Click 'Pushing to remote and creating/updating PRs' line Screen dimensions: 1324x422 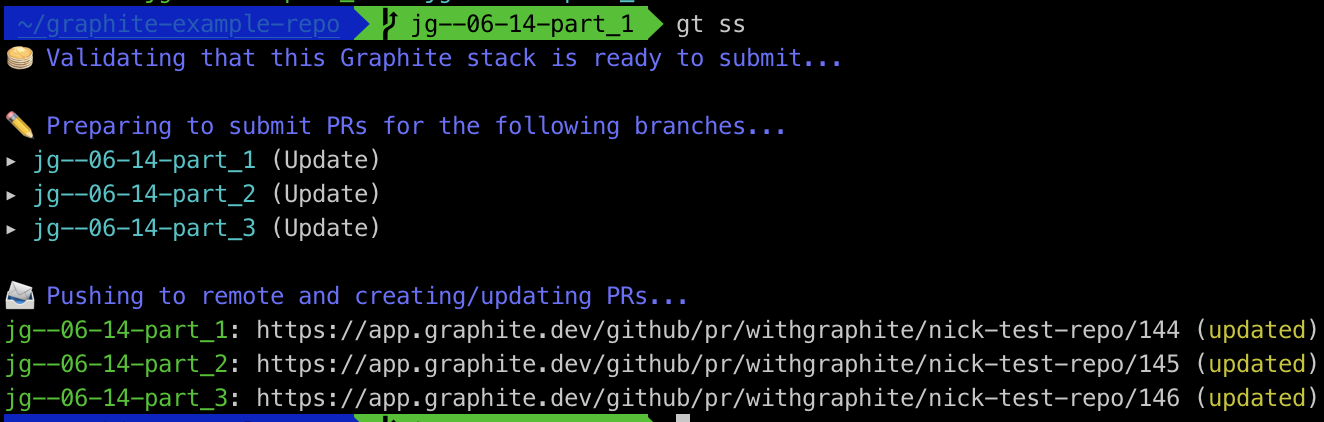[367, 296]
